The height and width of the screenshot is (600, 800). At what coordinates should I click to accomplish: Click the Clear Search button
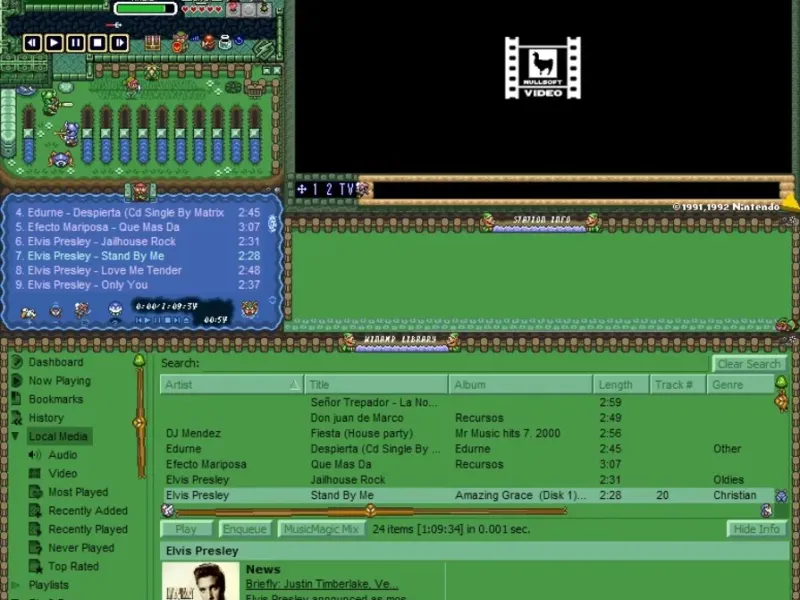pos(749,364)
